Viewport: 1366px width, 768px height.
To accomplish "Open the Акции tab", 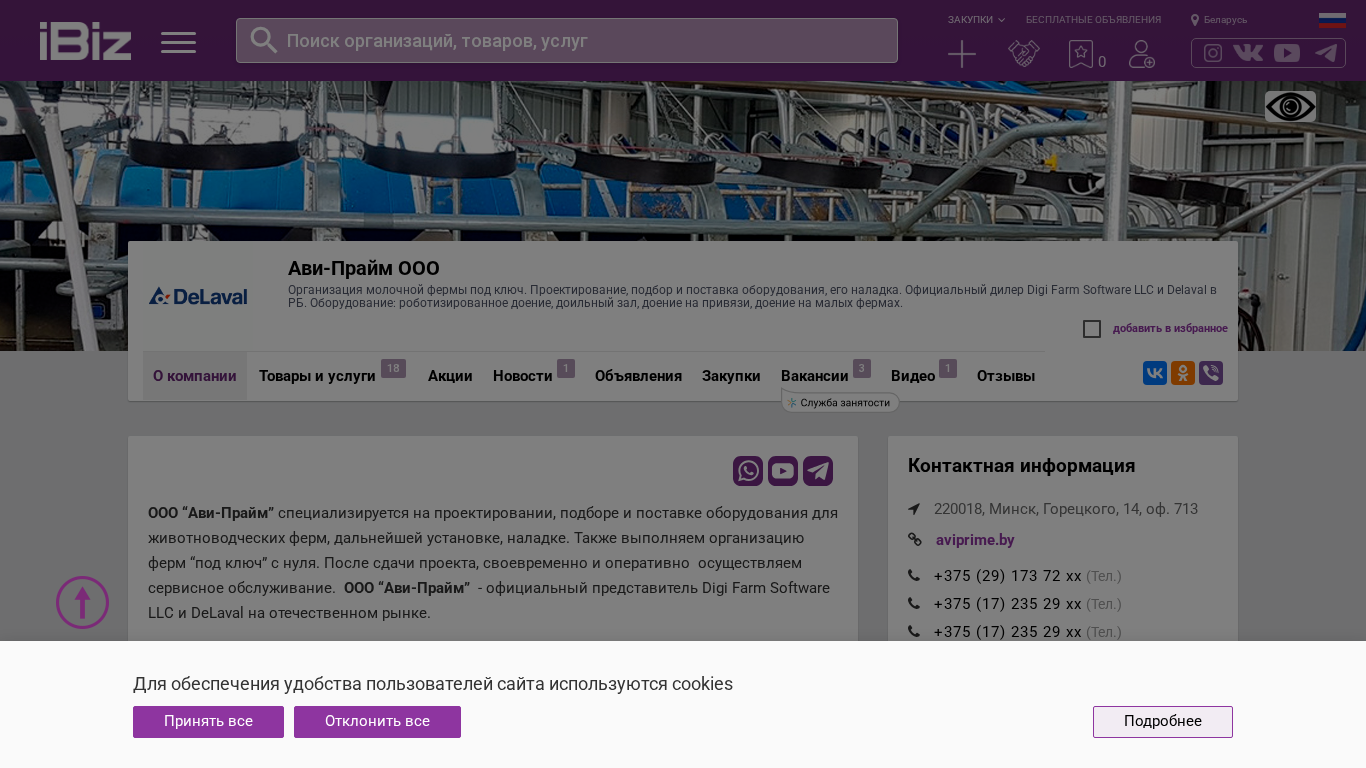I will pyautogui.click(x=450, y=376).
